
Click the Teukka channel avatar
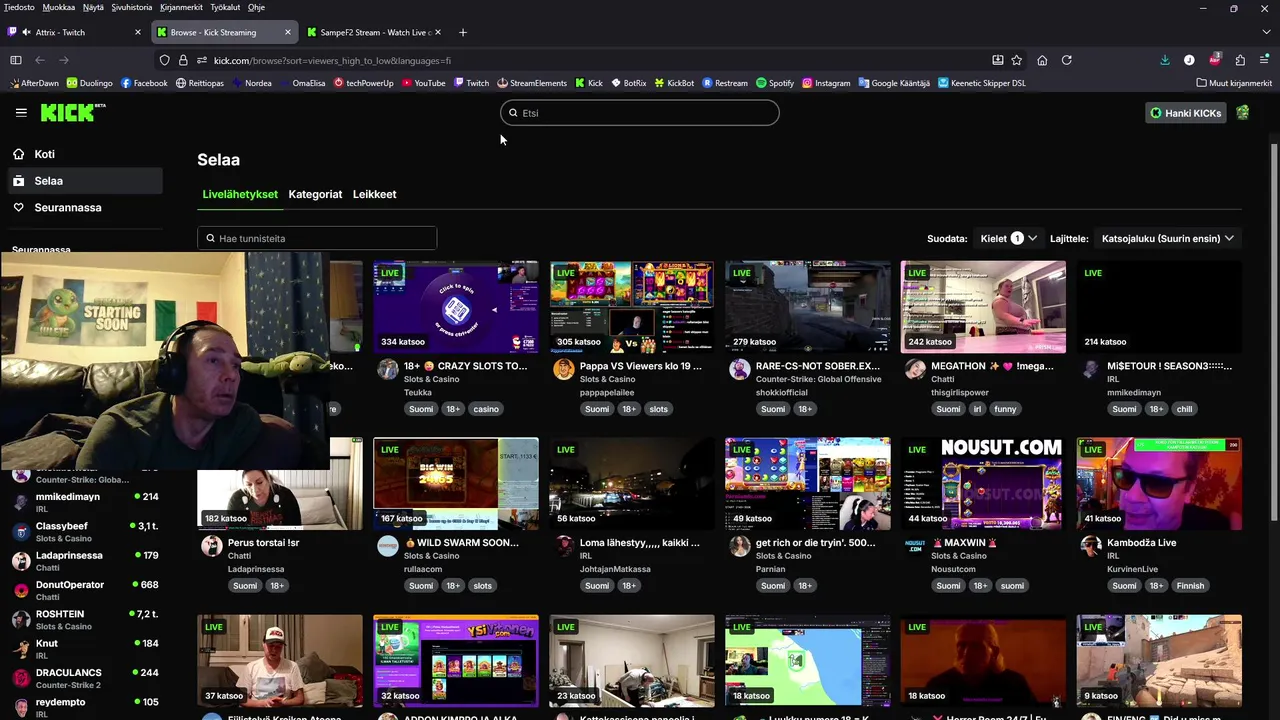[388, 369]
